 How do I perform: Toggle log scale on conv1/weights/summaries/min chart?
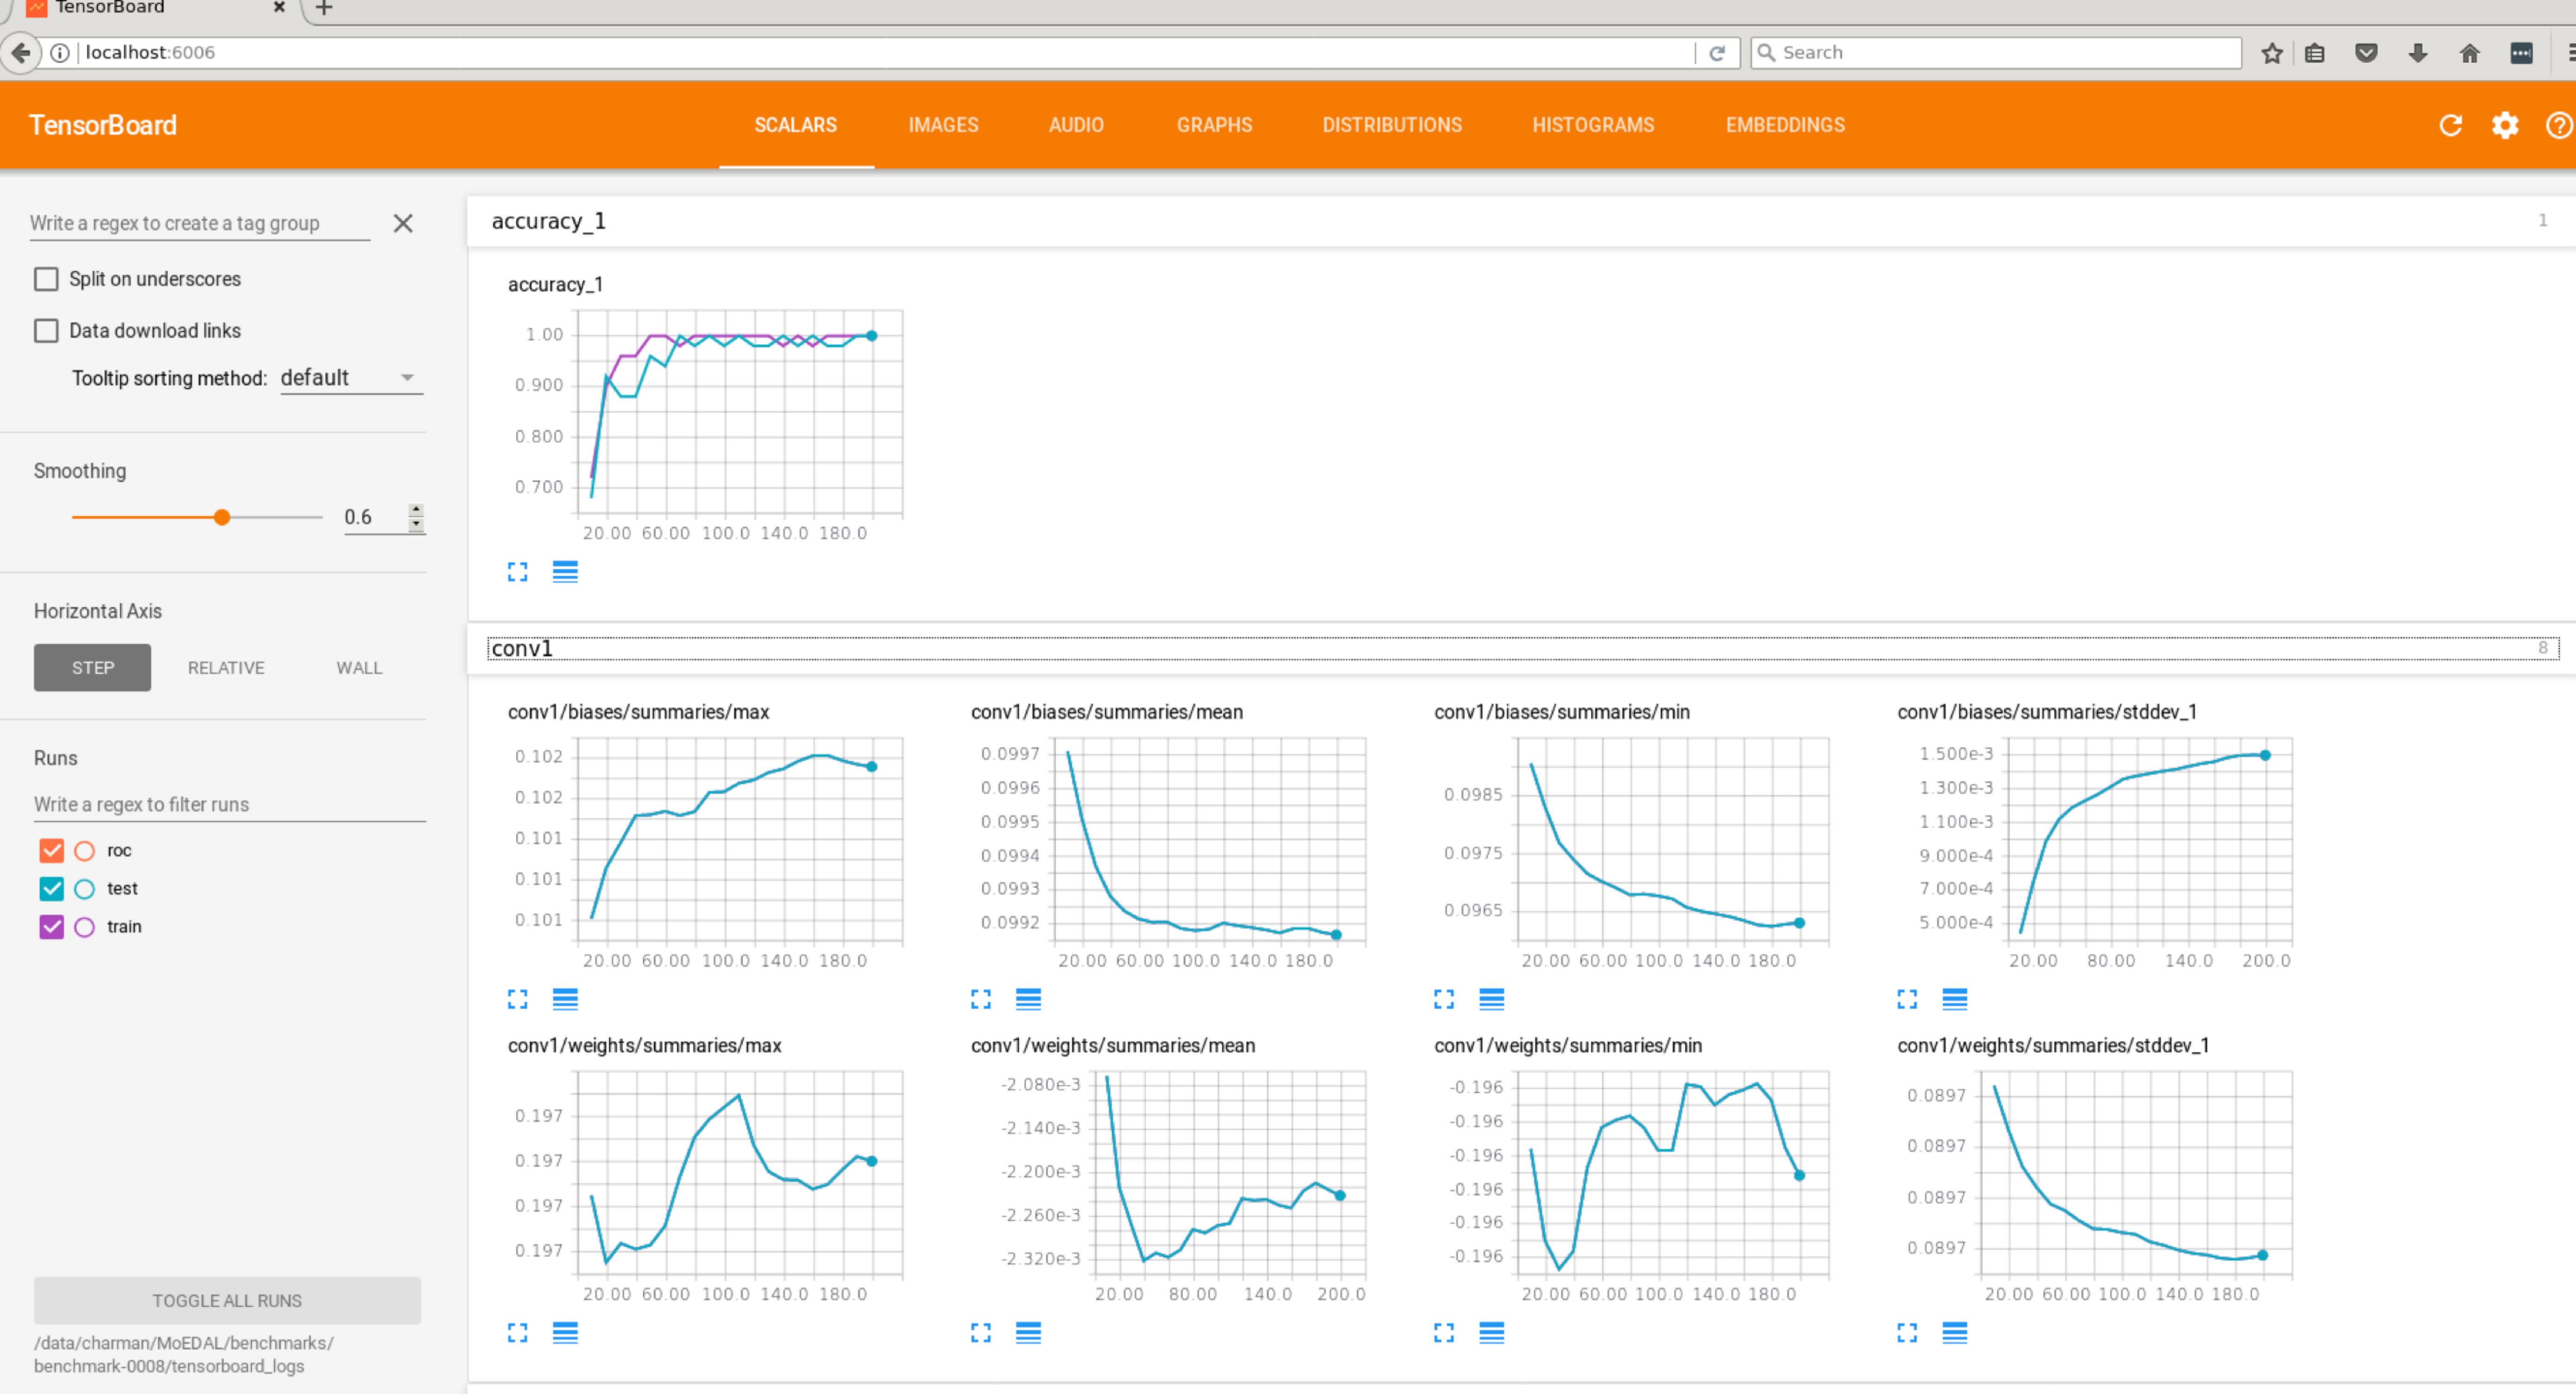tap(1491, 1332)
